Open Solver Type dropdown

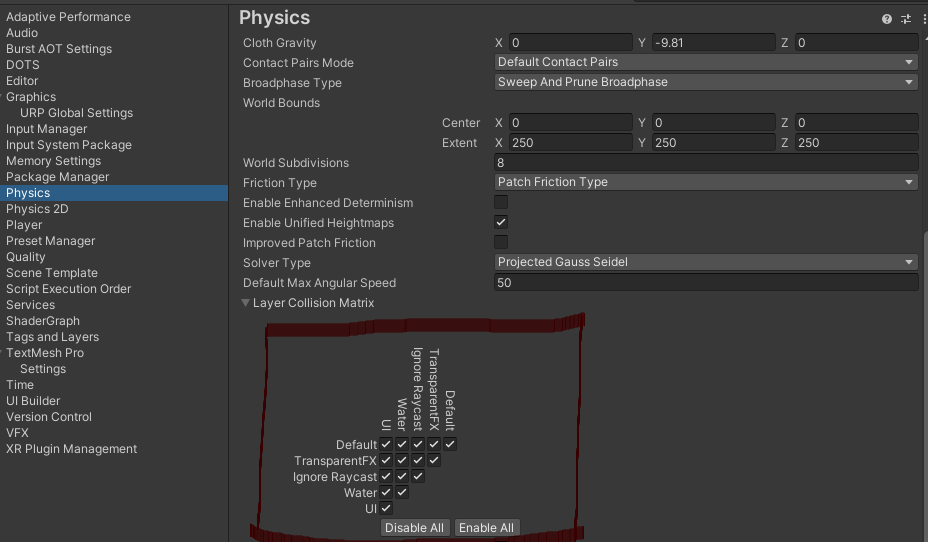tap(706, 262)
